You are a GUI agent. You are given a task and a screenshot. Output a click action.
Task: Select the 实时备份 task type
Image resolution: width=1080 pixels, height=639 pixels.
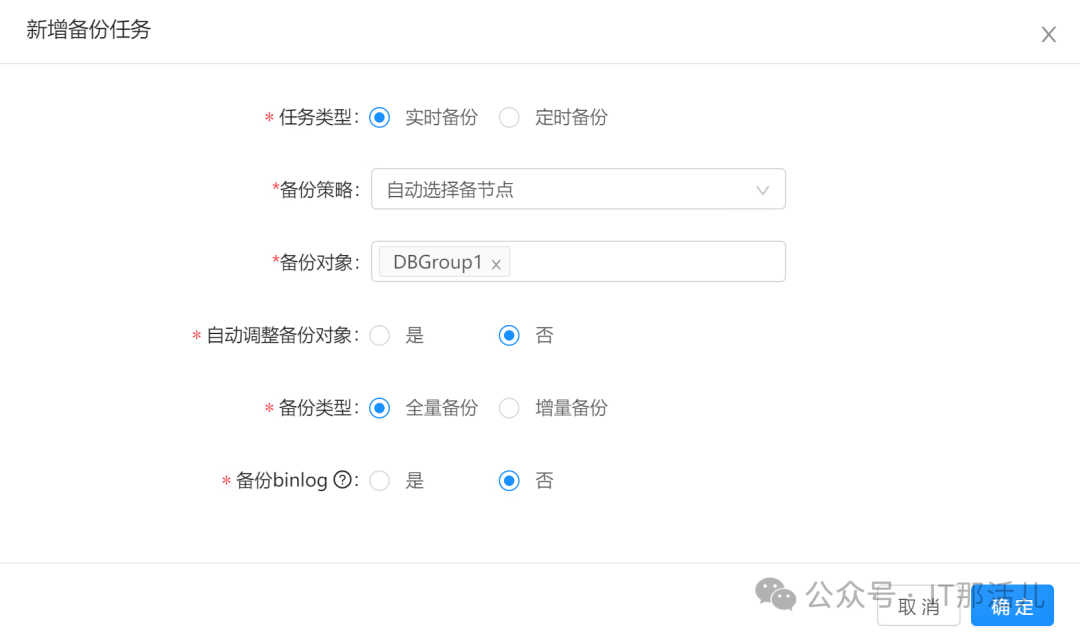coord(380,118)
